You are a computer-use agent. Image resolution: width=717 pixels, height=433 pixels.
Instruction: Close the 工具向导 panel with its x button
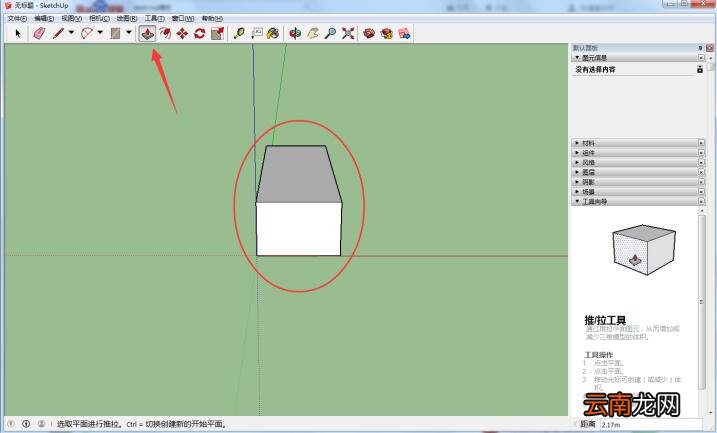[701, 201]
